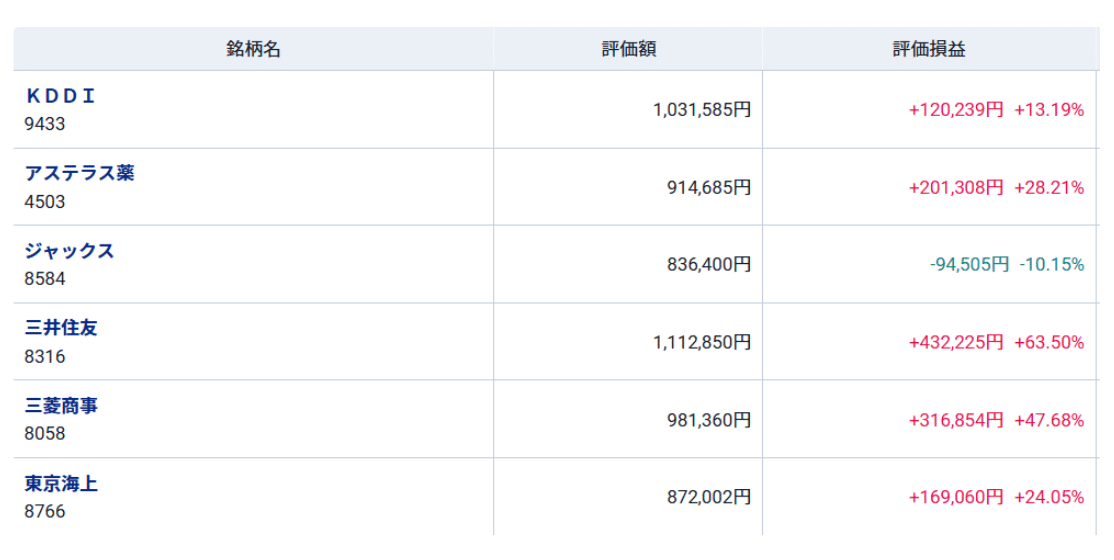Select the +316,854円 profit value

tap(955, 420)
